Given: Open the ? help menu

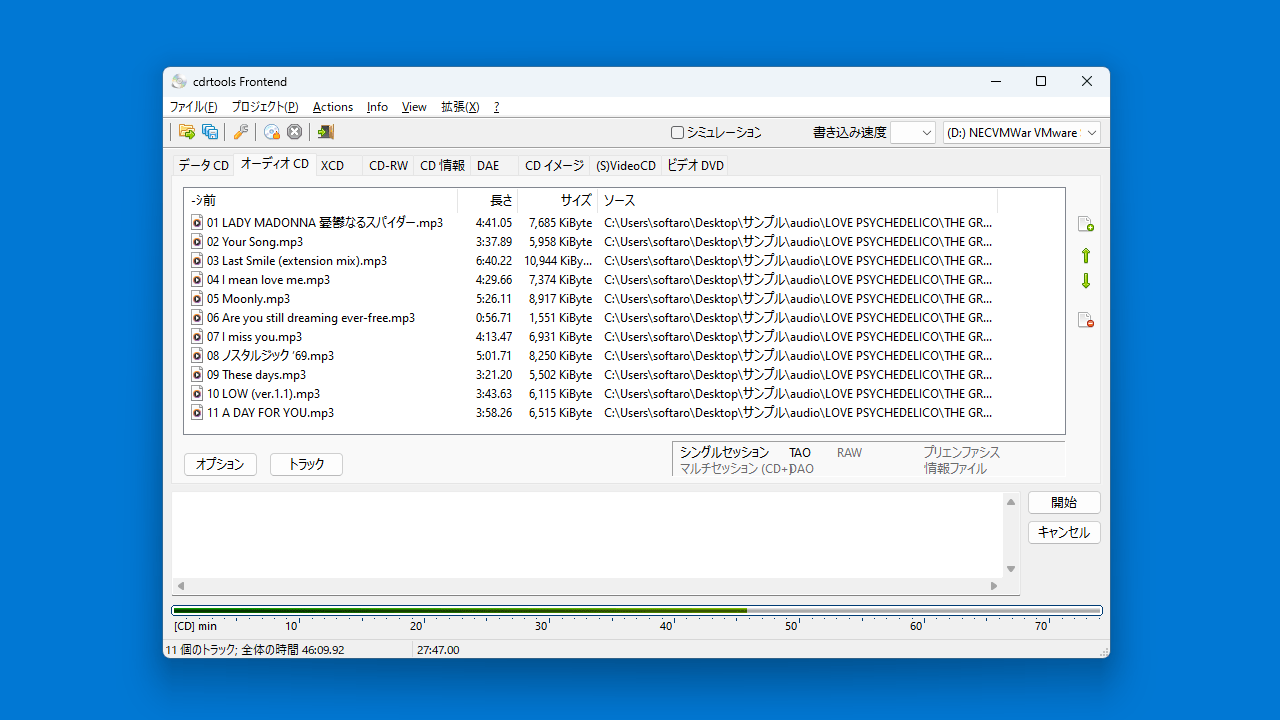Looking at the screenshot, I should [x=497, y=107].
